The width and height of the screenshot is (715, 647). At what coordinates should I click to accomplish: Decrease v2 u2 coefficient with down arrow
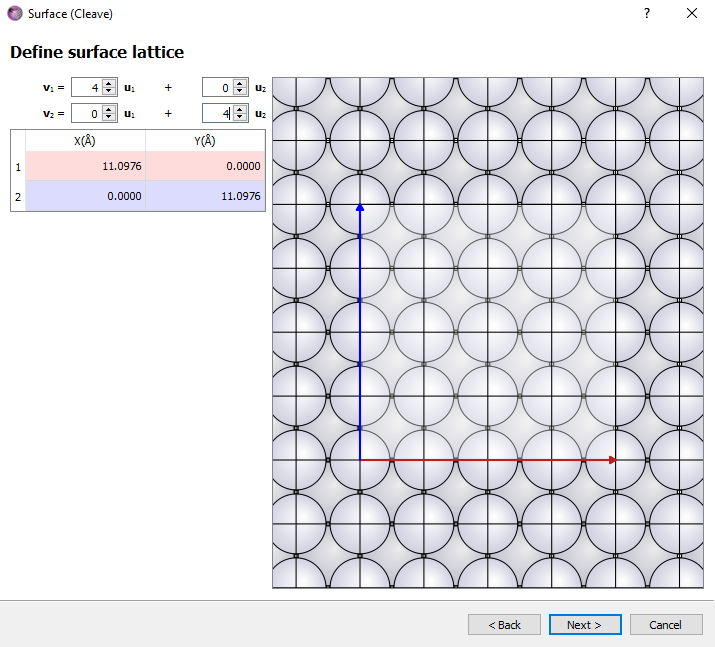240,117
